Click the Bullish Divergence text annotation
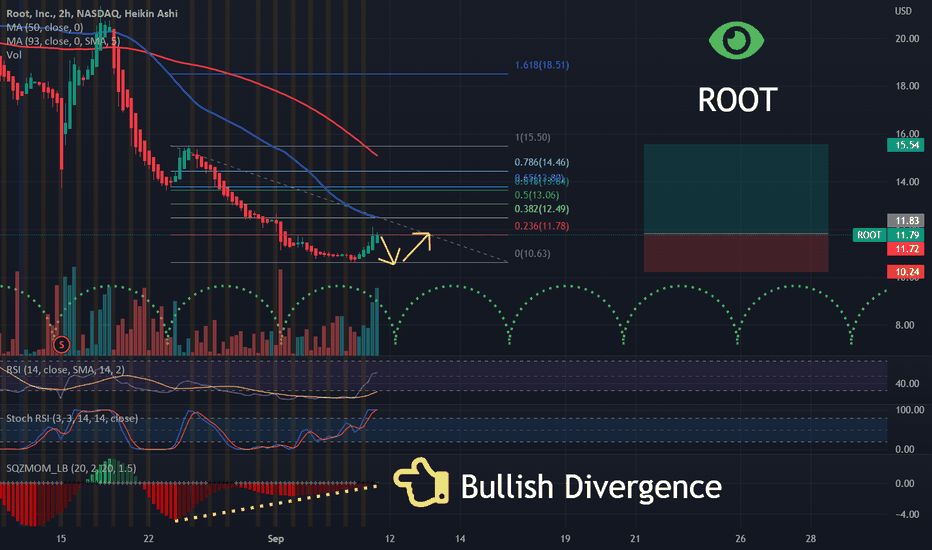 pos(591,487)
